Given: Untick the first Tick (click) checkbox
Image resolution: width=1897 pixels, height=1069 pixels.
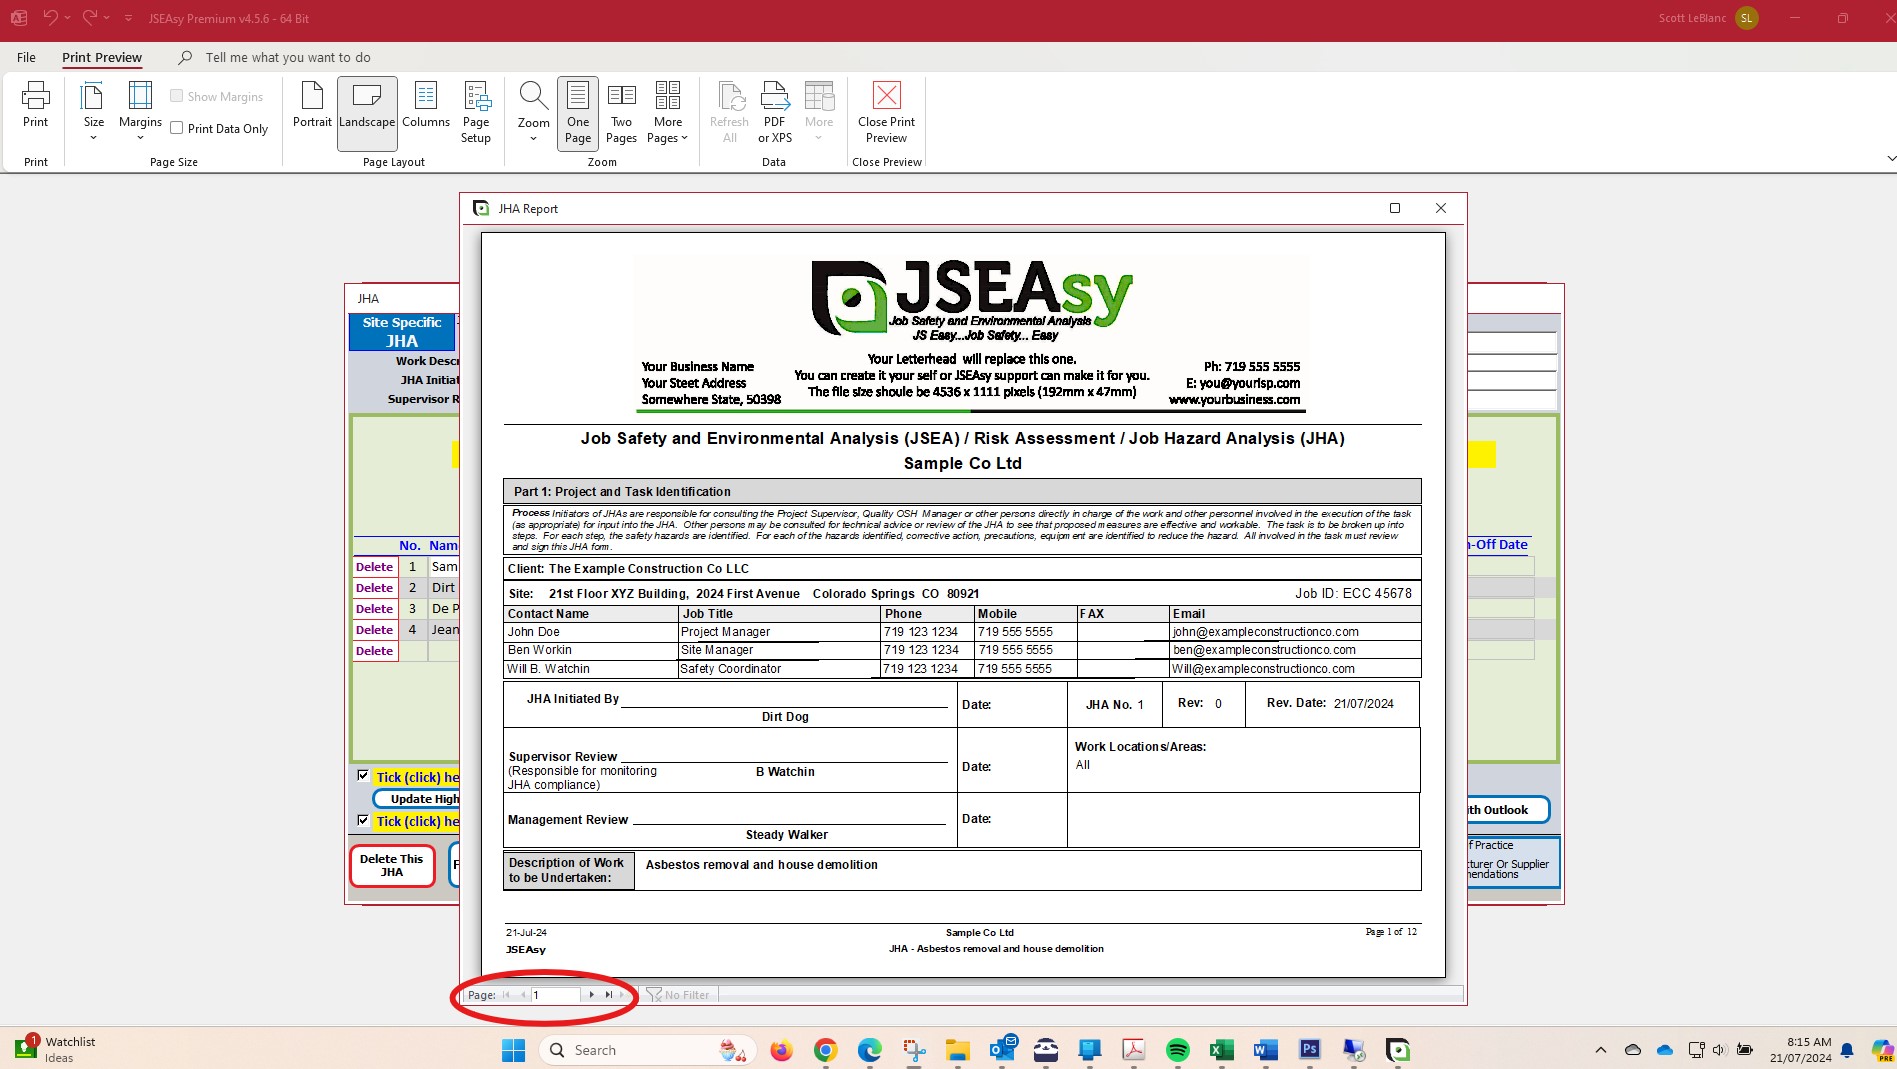Looking at the screenshot, I should click(x=363, y=776).
